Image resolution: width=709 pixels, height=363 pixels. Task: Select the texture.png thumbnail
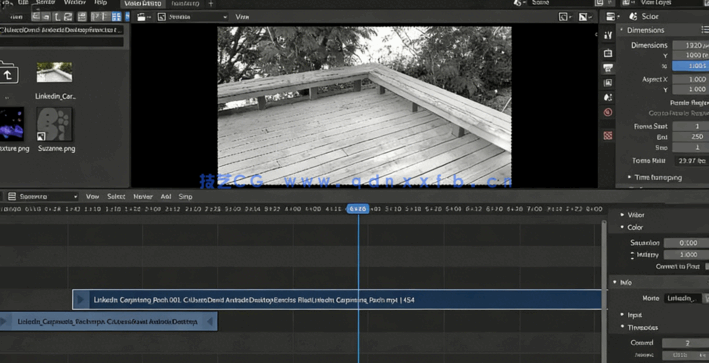pos(12,124)
